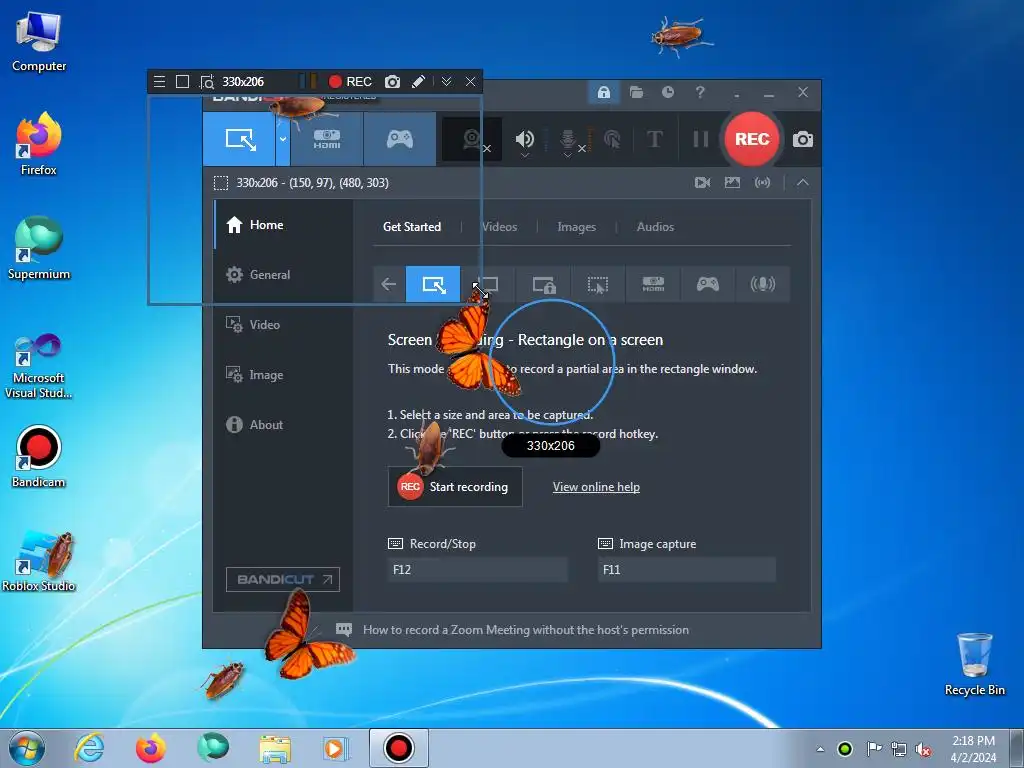Click Record/Stop hotkey field F12
The image size is (1024, 768).
[x=477, y=569]
